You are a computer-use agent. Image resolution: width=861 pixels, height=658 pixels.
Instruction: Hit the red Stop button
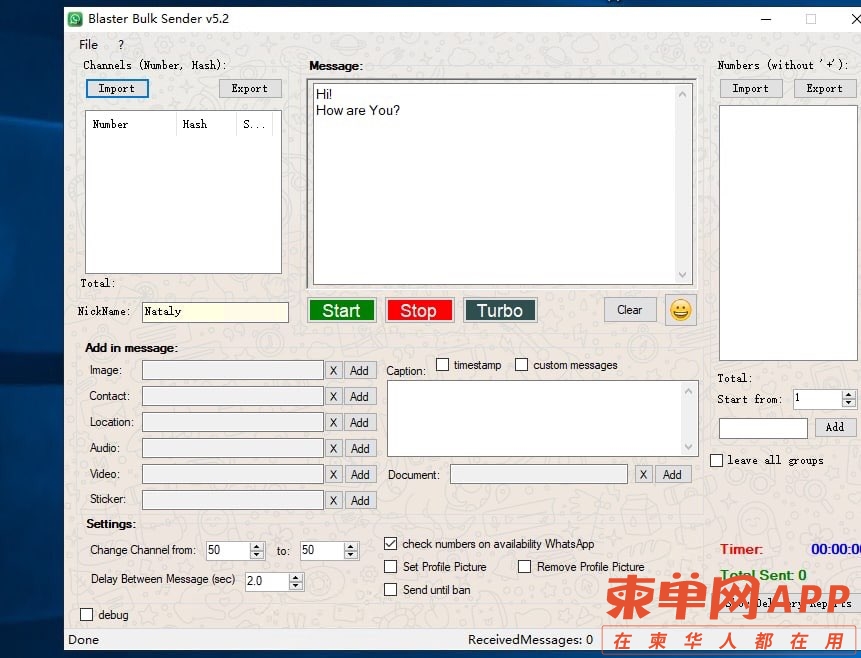(x=420, y=310)
